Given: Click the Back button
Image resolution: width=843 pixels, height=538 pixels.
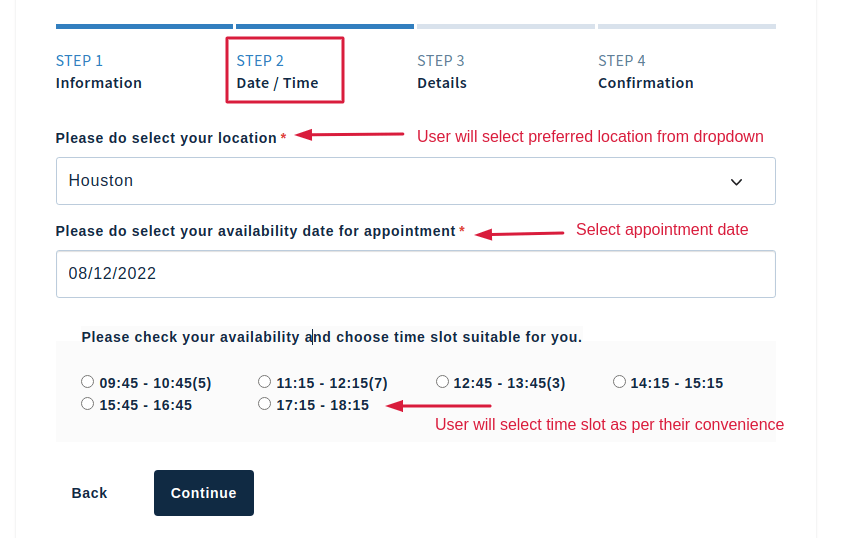Looking at the screenshot, I should (x=89, y=493).
